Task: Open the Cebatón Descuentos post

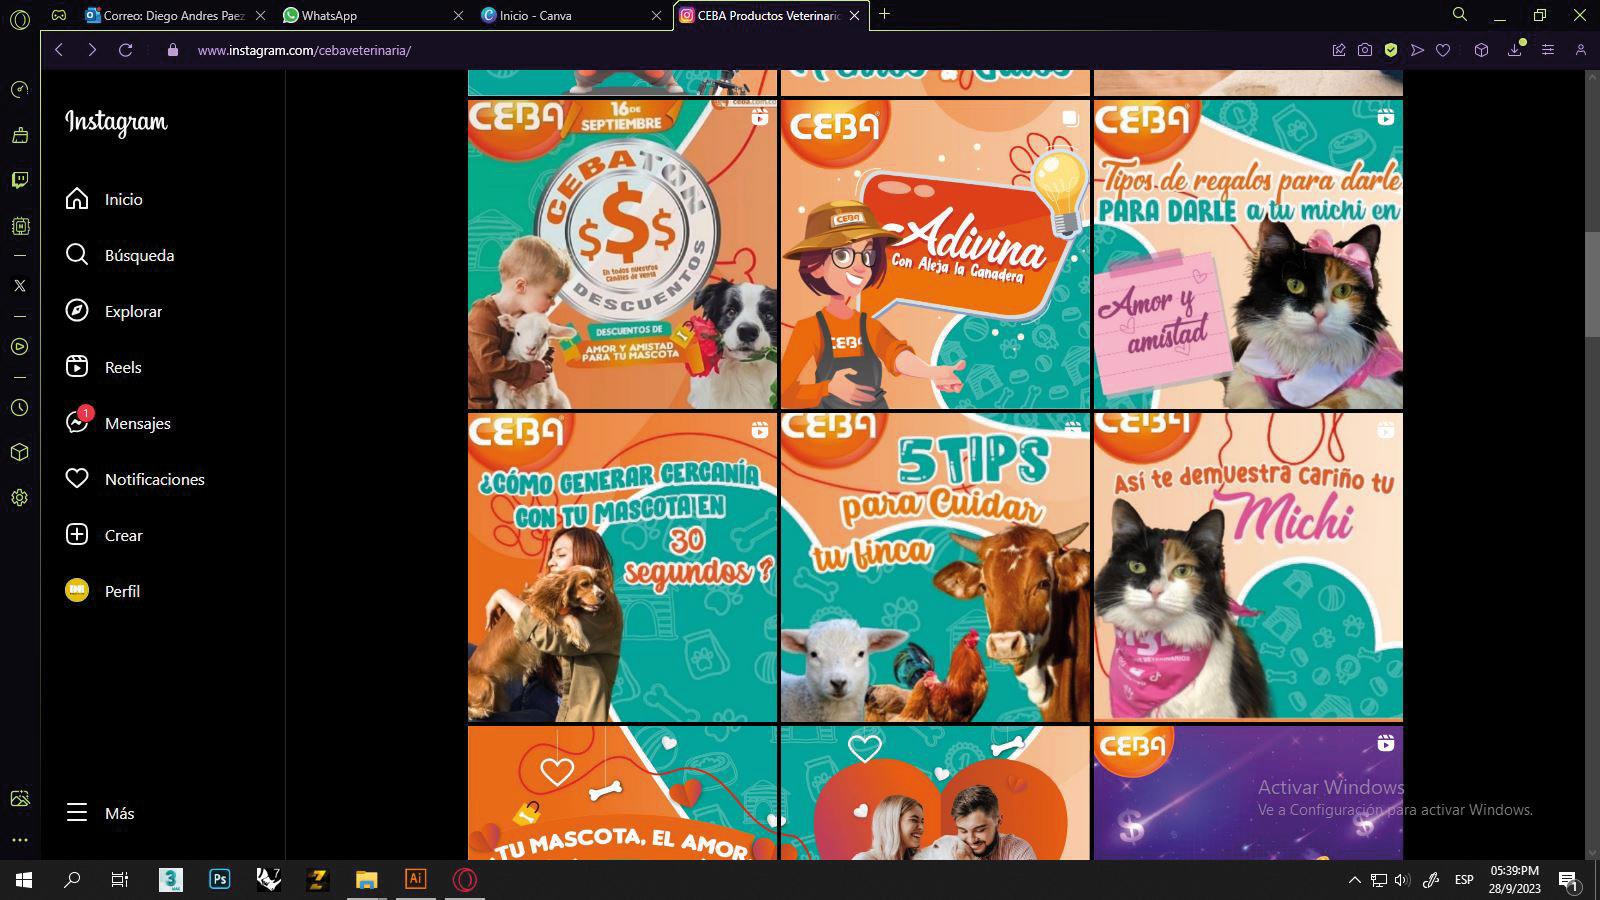Action: click(x=622, y=254)
